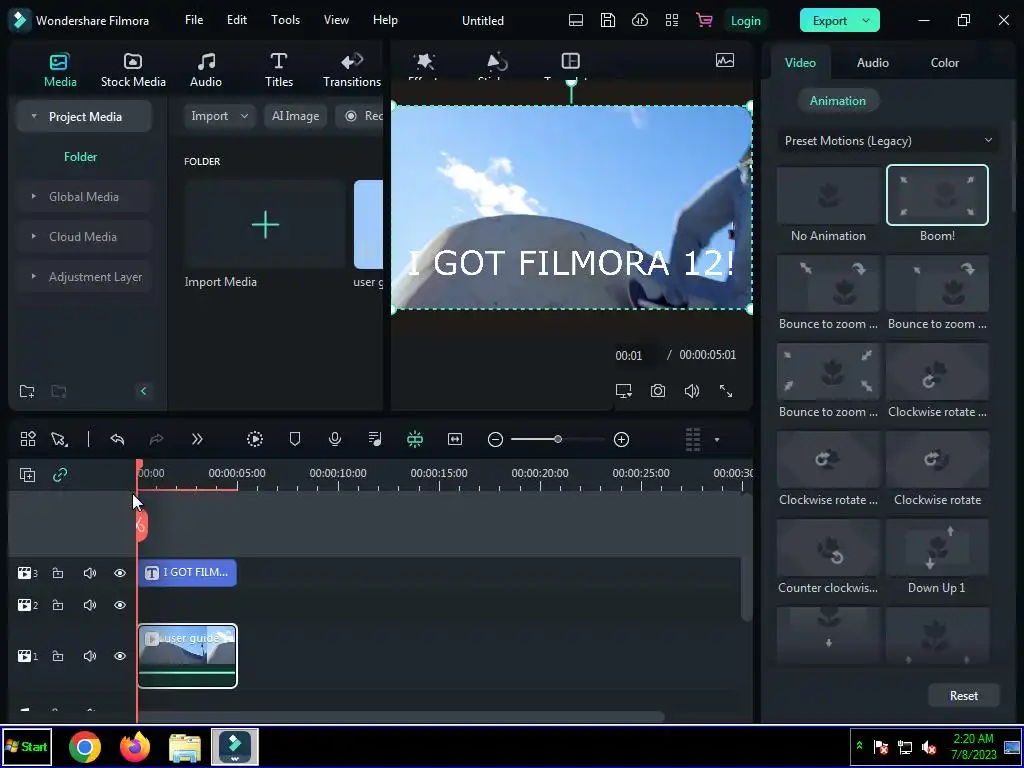This screenshot has height=768, width=1024.
Task: Select the Animation sub-tab
Action: pos(838,101)
